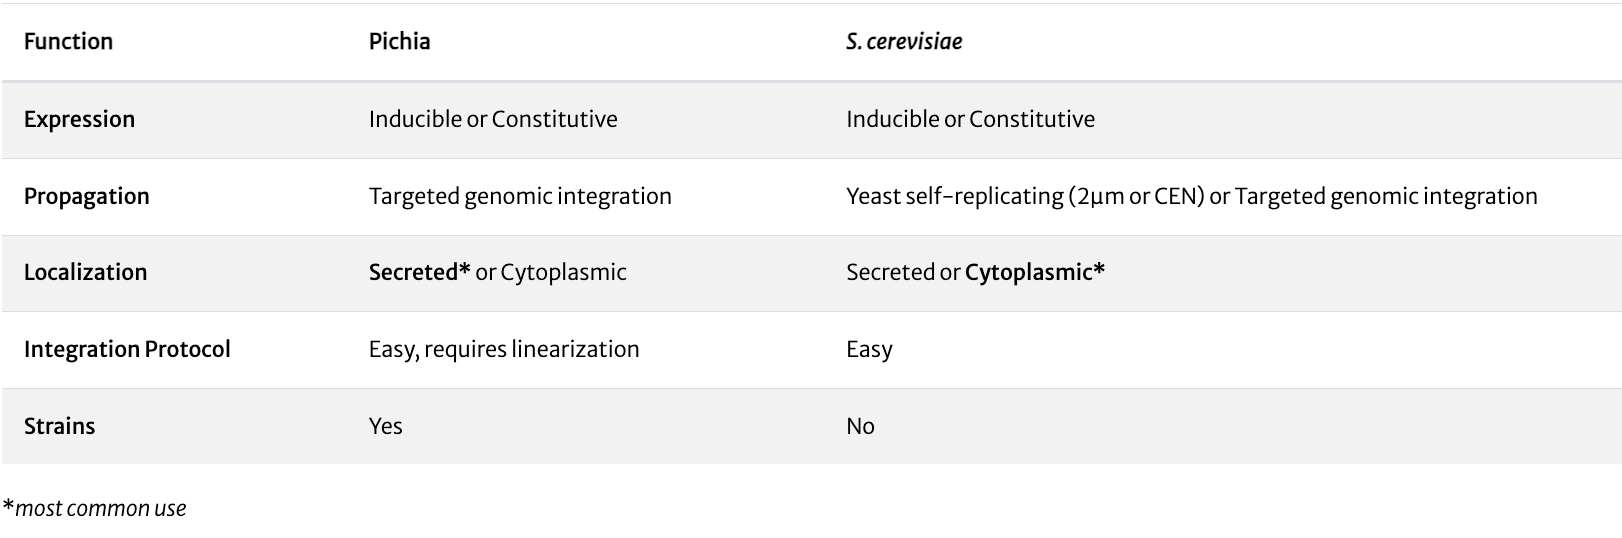
Task: Click Targeted genomic integration in S. cerevisiae column
Action: [1386, 196]
